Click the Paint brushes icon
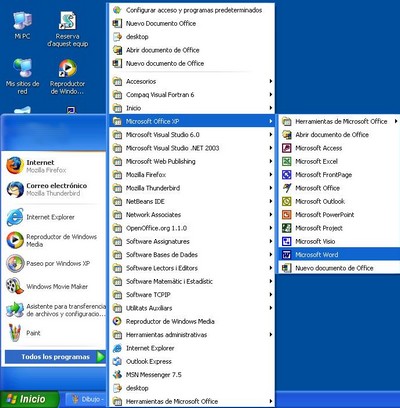Screen dimensions: 400x408 [15, 333]
